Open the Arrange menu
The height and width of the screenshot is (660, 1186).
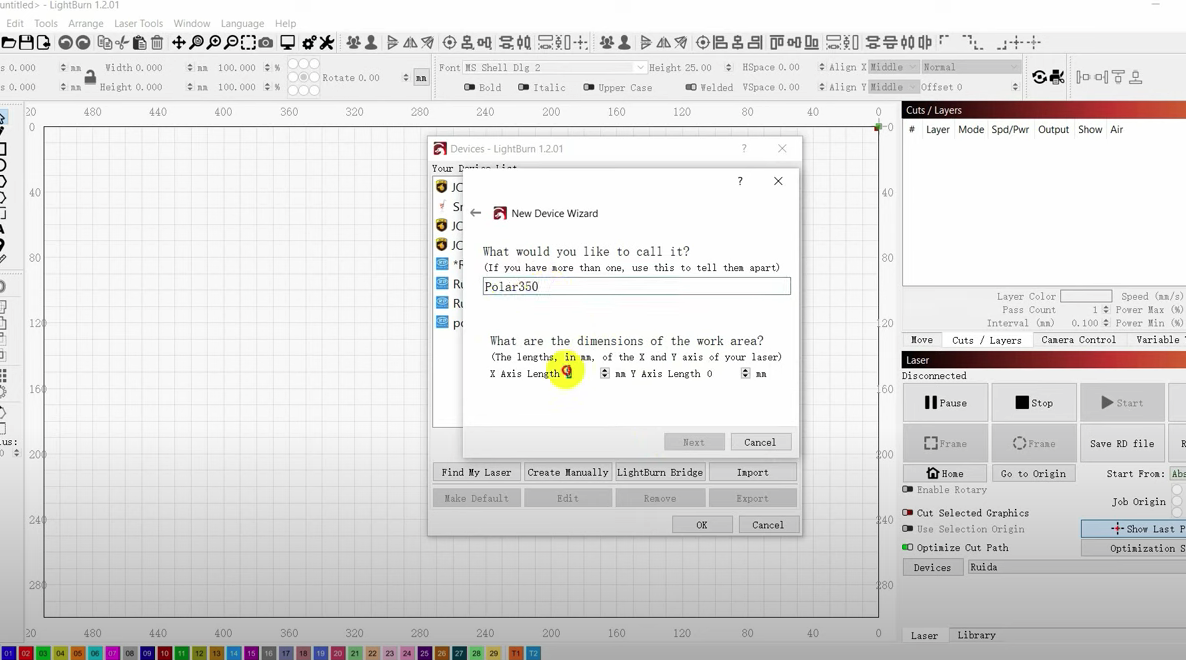coord(85,23)
